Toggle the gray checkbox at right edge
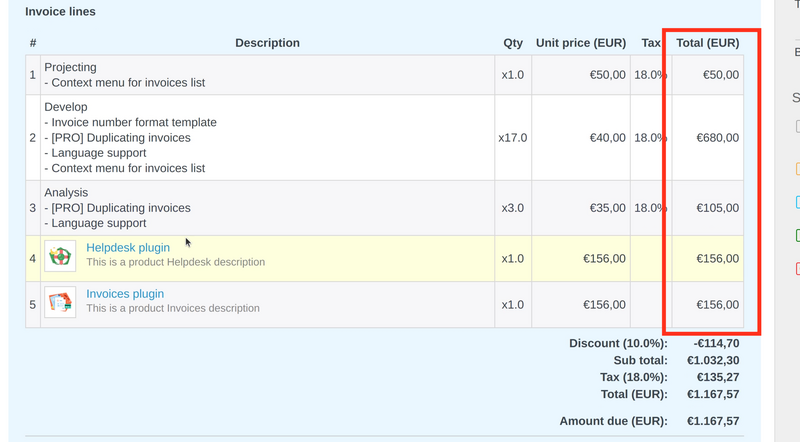 (x=797, y=127)
